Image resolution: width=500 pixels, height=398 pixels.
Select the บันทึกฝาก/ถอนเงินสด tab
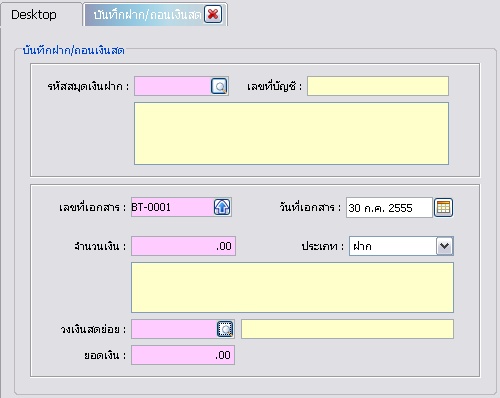pyautogui.click(x=147, y=15)
